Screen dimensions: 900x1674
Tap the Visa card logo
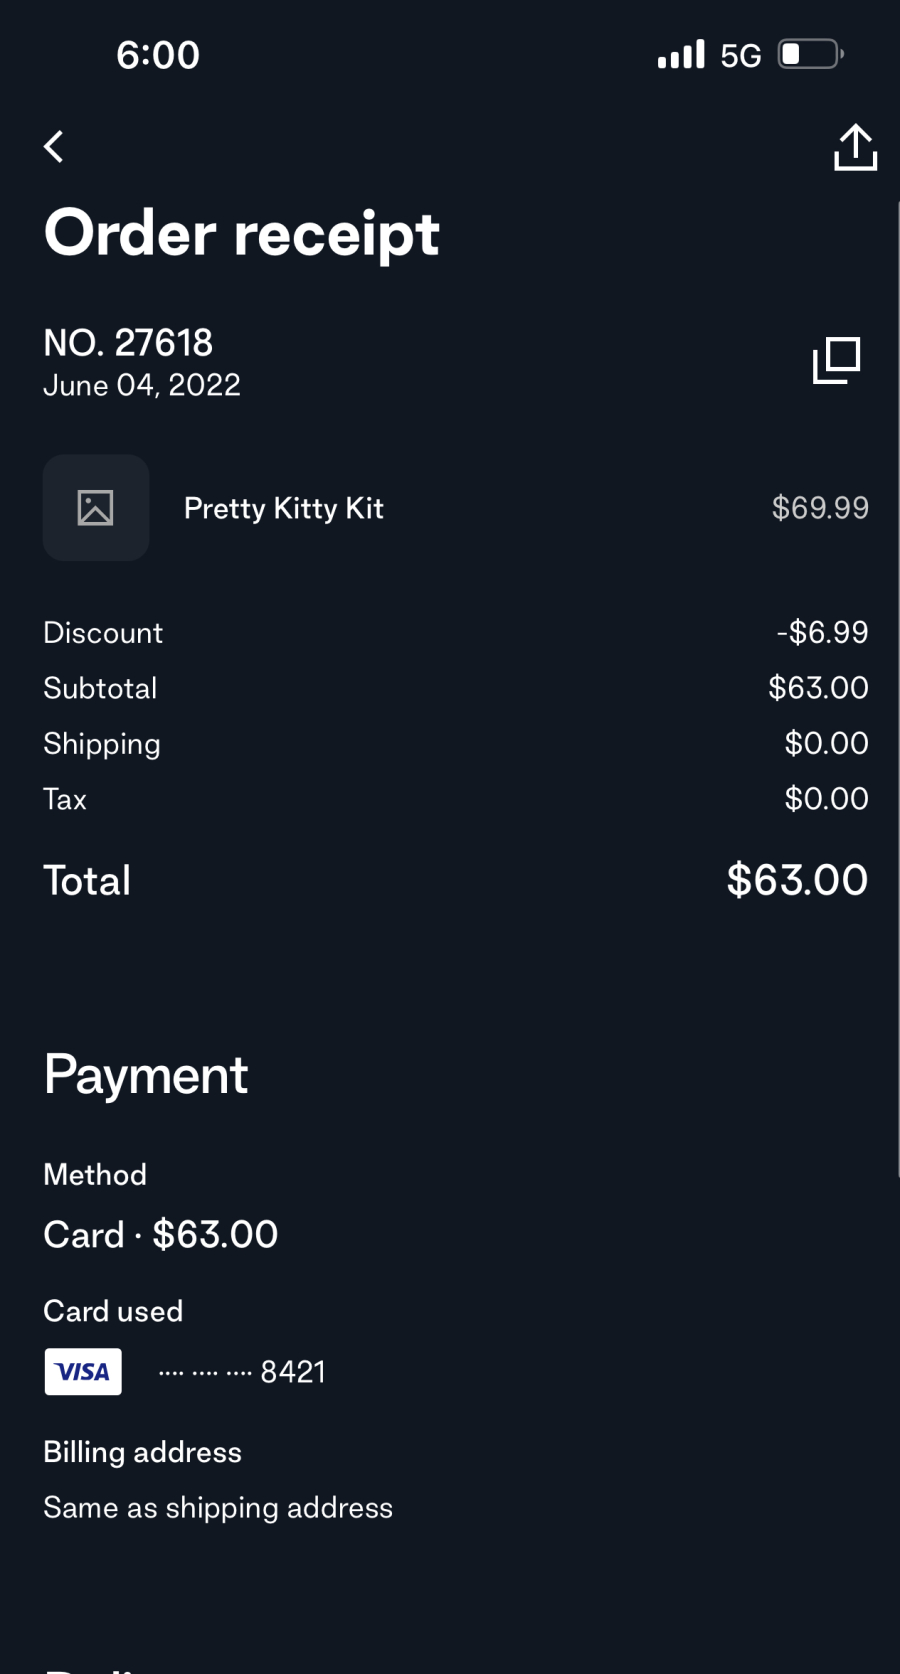pyautogui.click(x=83, y=1371)
